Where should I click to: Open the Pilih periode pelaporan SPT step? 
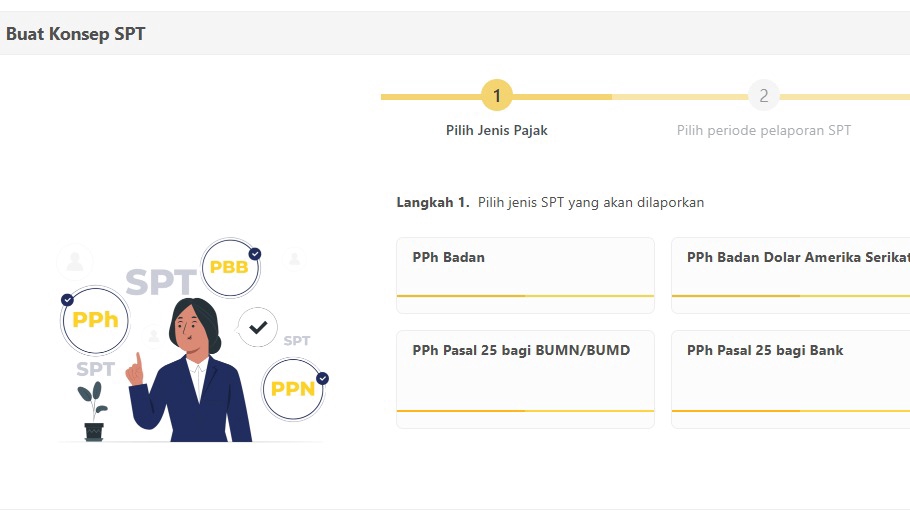(x=764, y=130)
